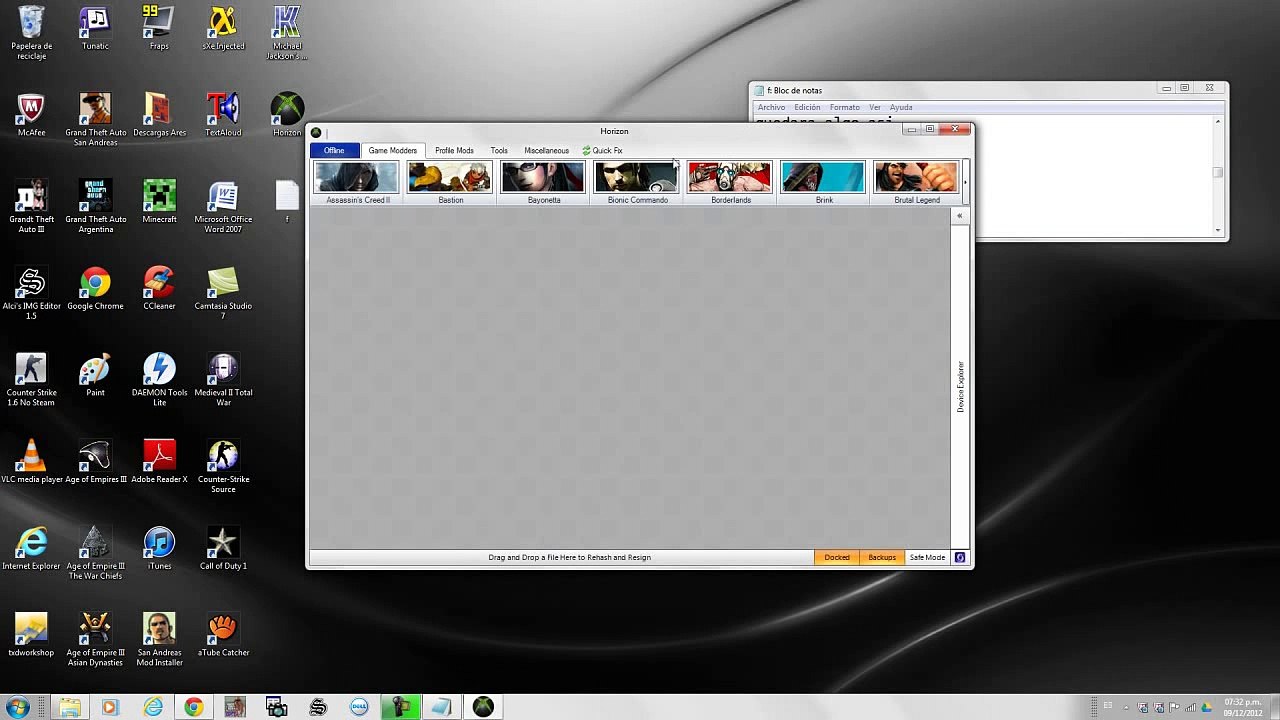Screen dimensions: 1280x720
Task: Open the Assassin's Creed II modder
Action: click(x=357, y=183)
